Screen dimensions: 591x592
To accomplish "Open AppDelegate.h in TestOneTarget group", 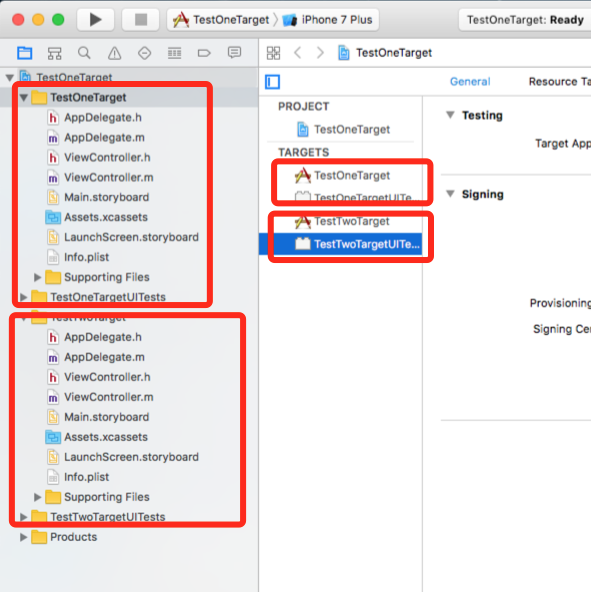I will pyautogui.click(x=94, y=118).
